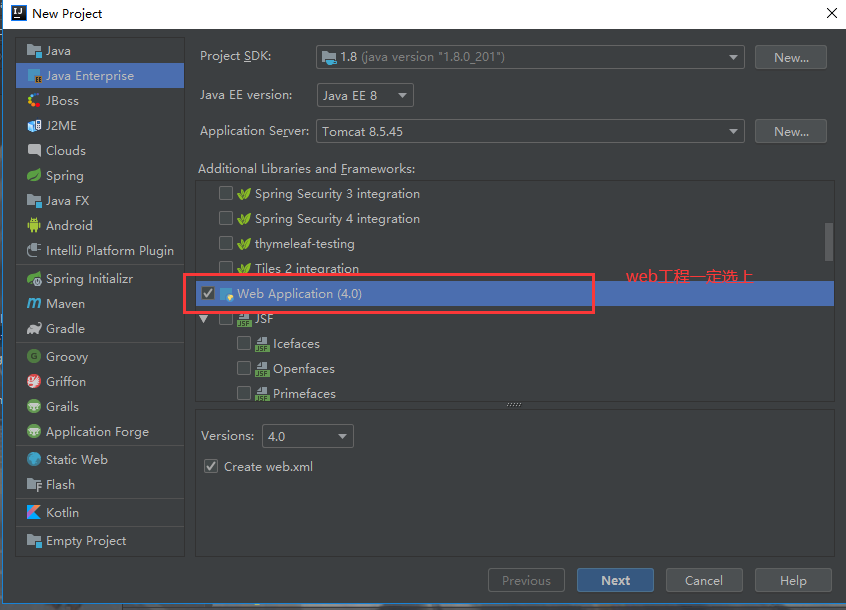Click the Application Forge icon
This screenshot has height=610, width=846.
tap(34, 431)
